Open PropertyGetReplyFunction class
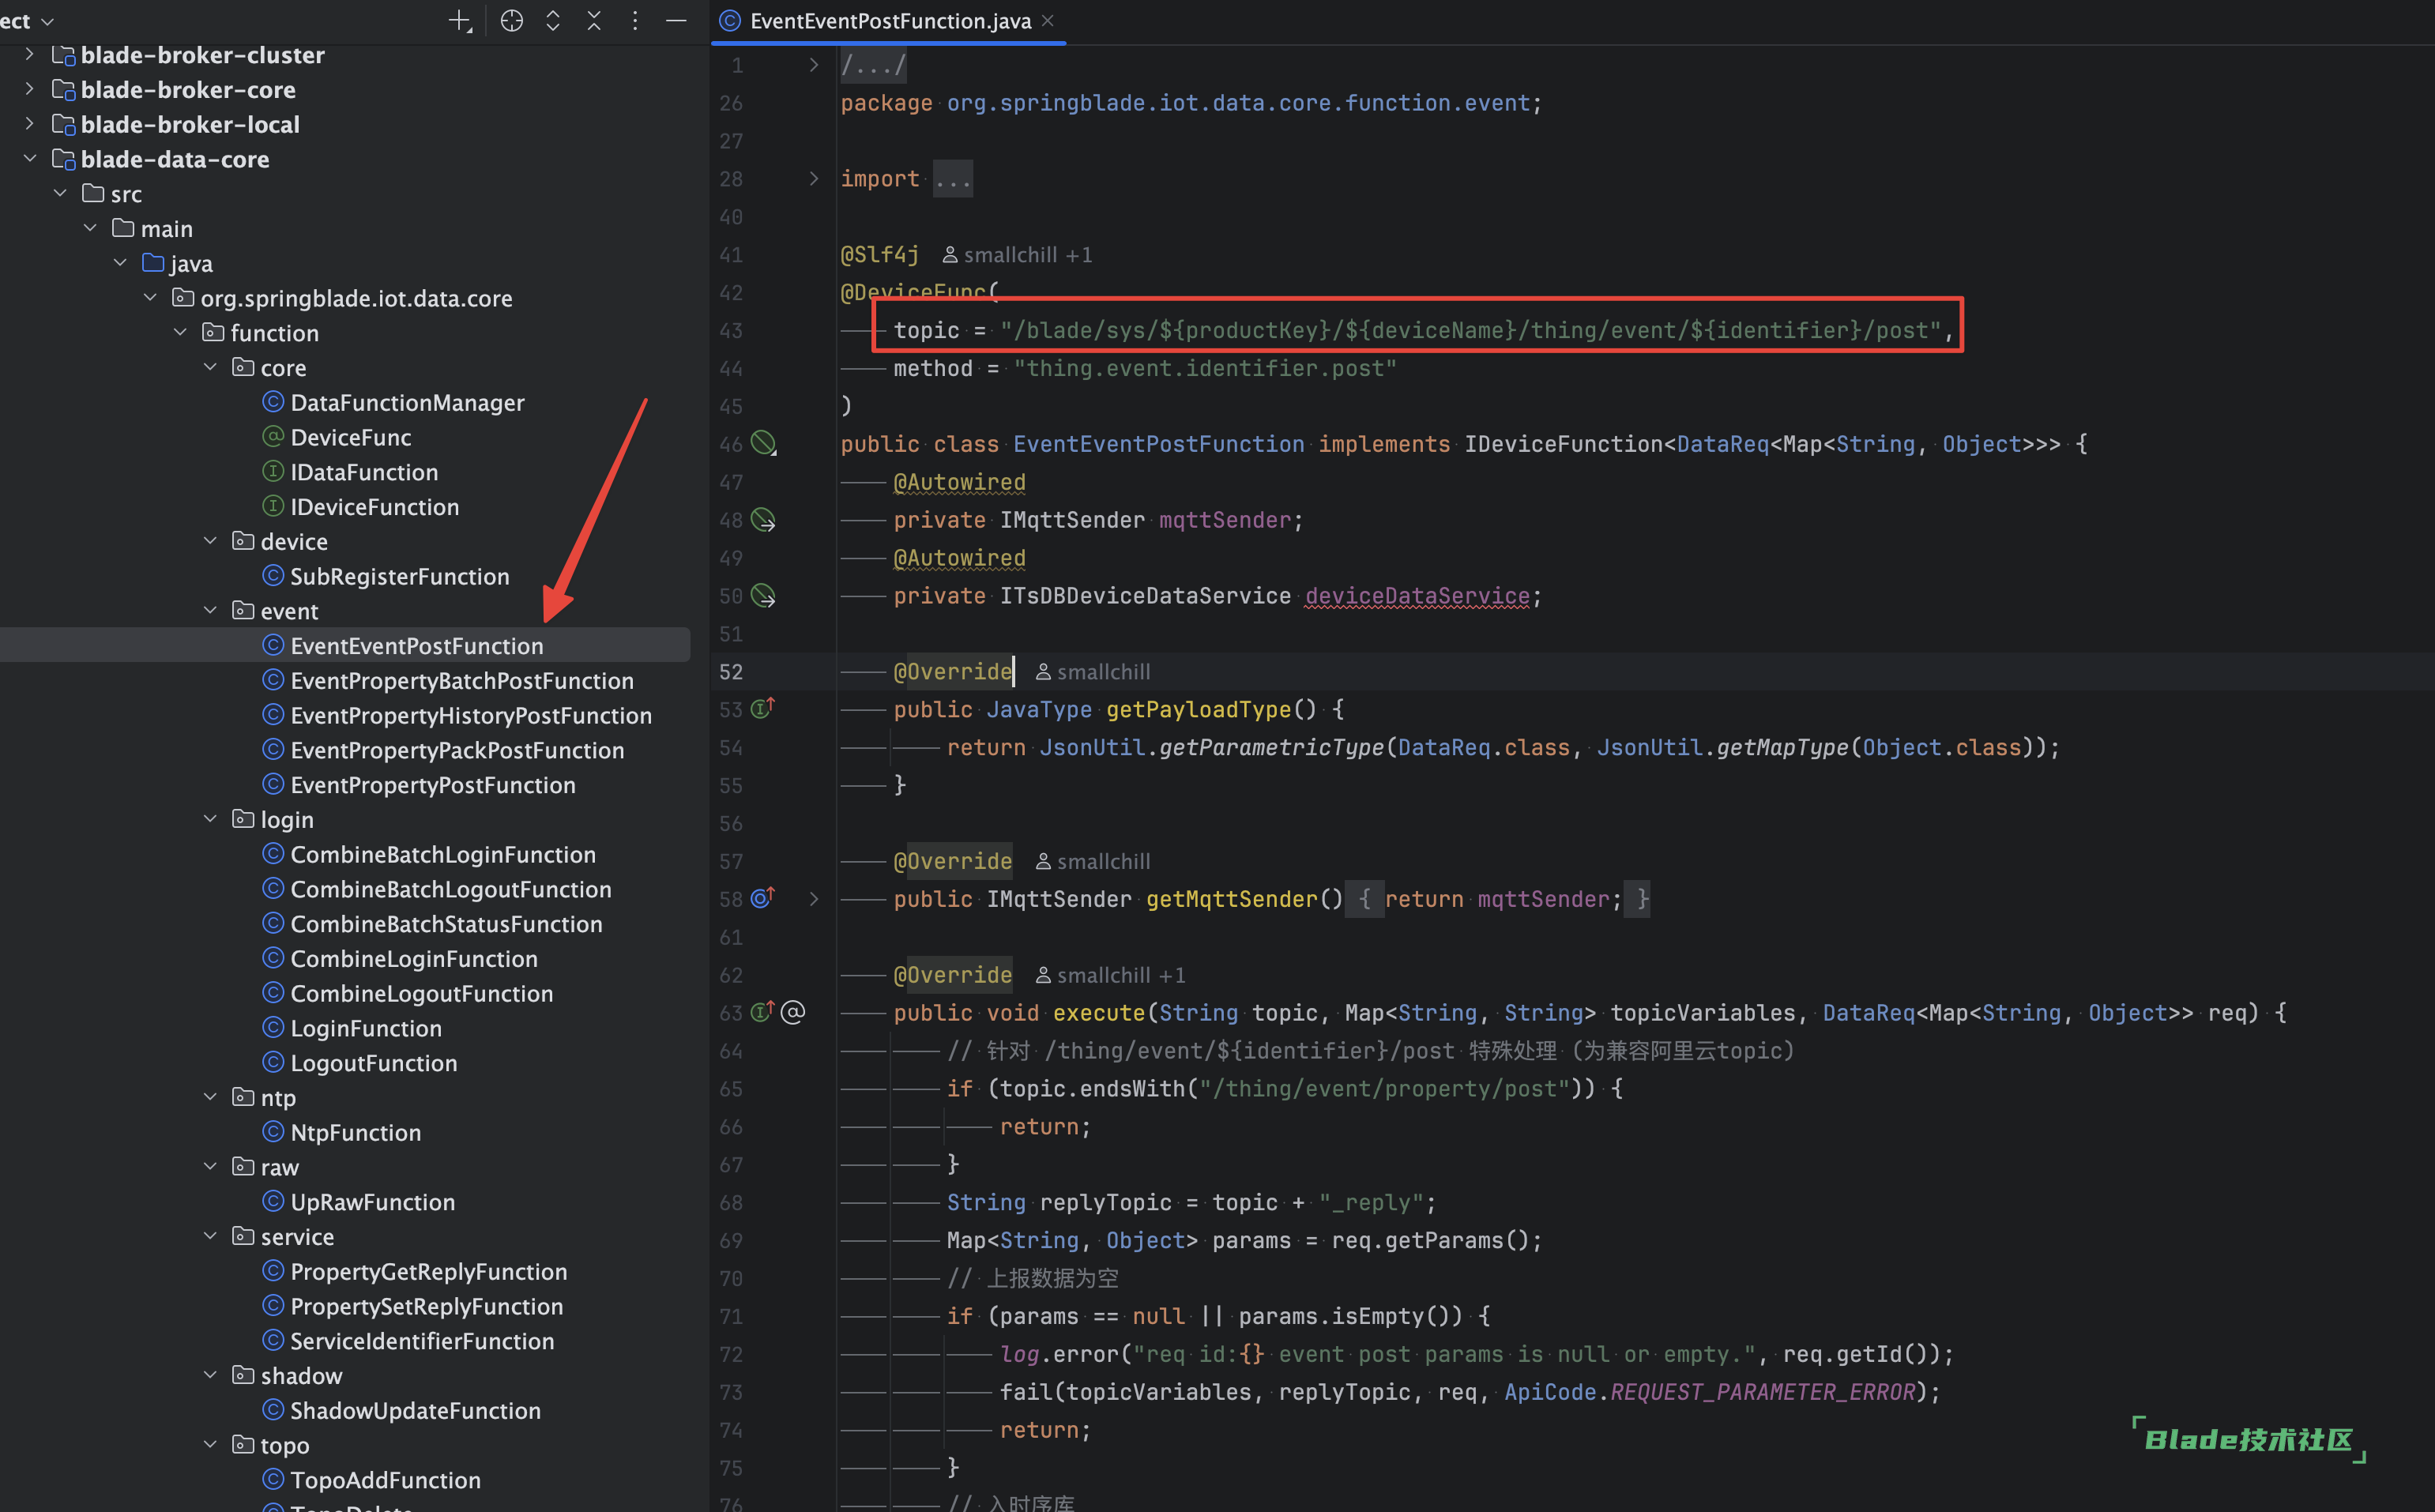 (x=428, y=1271)
